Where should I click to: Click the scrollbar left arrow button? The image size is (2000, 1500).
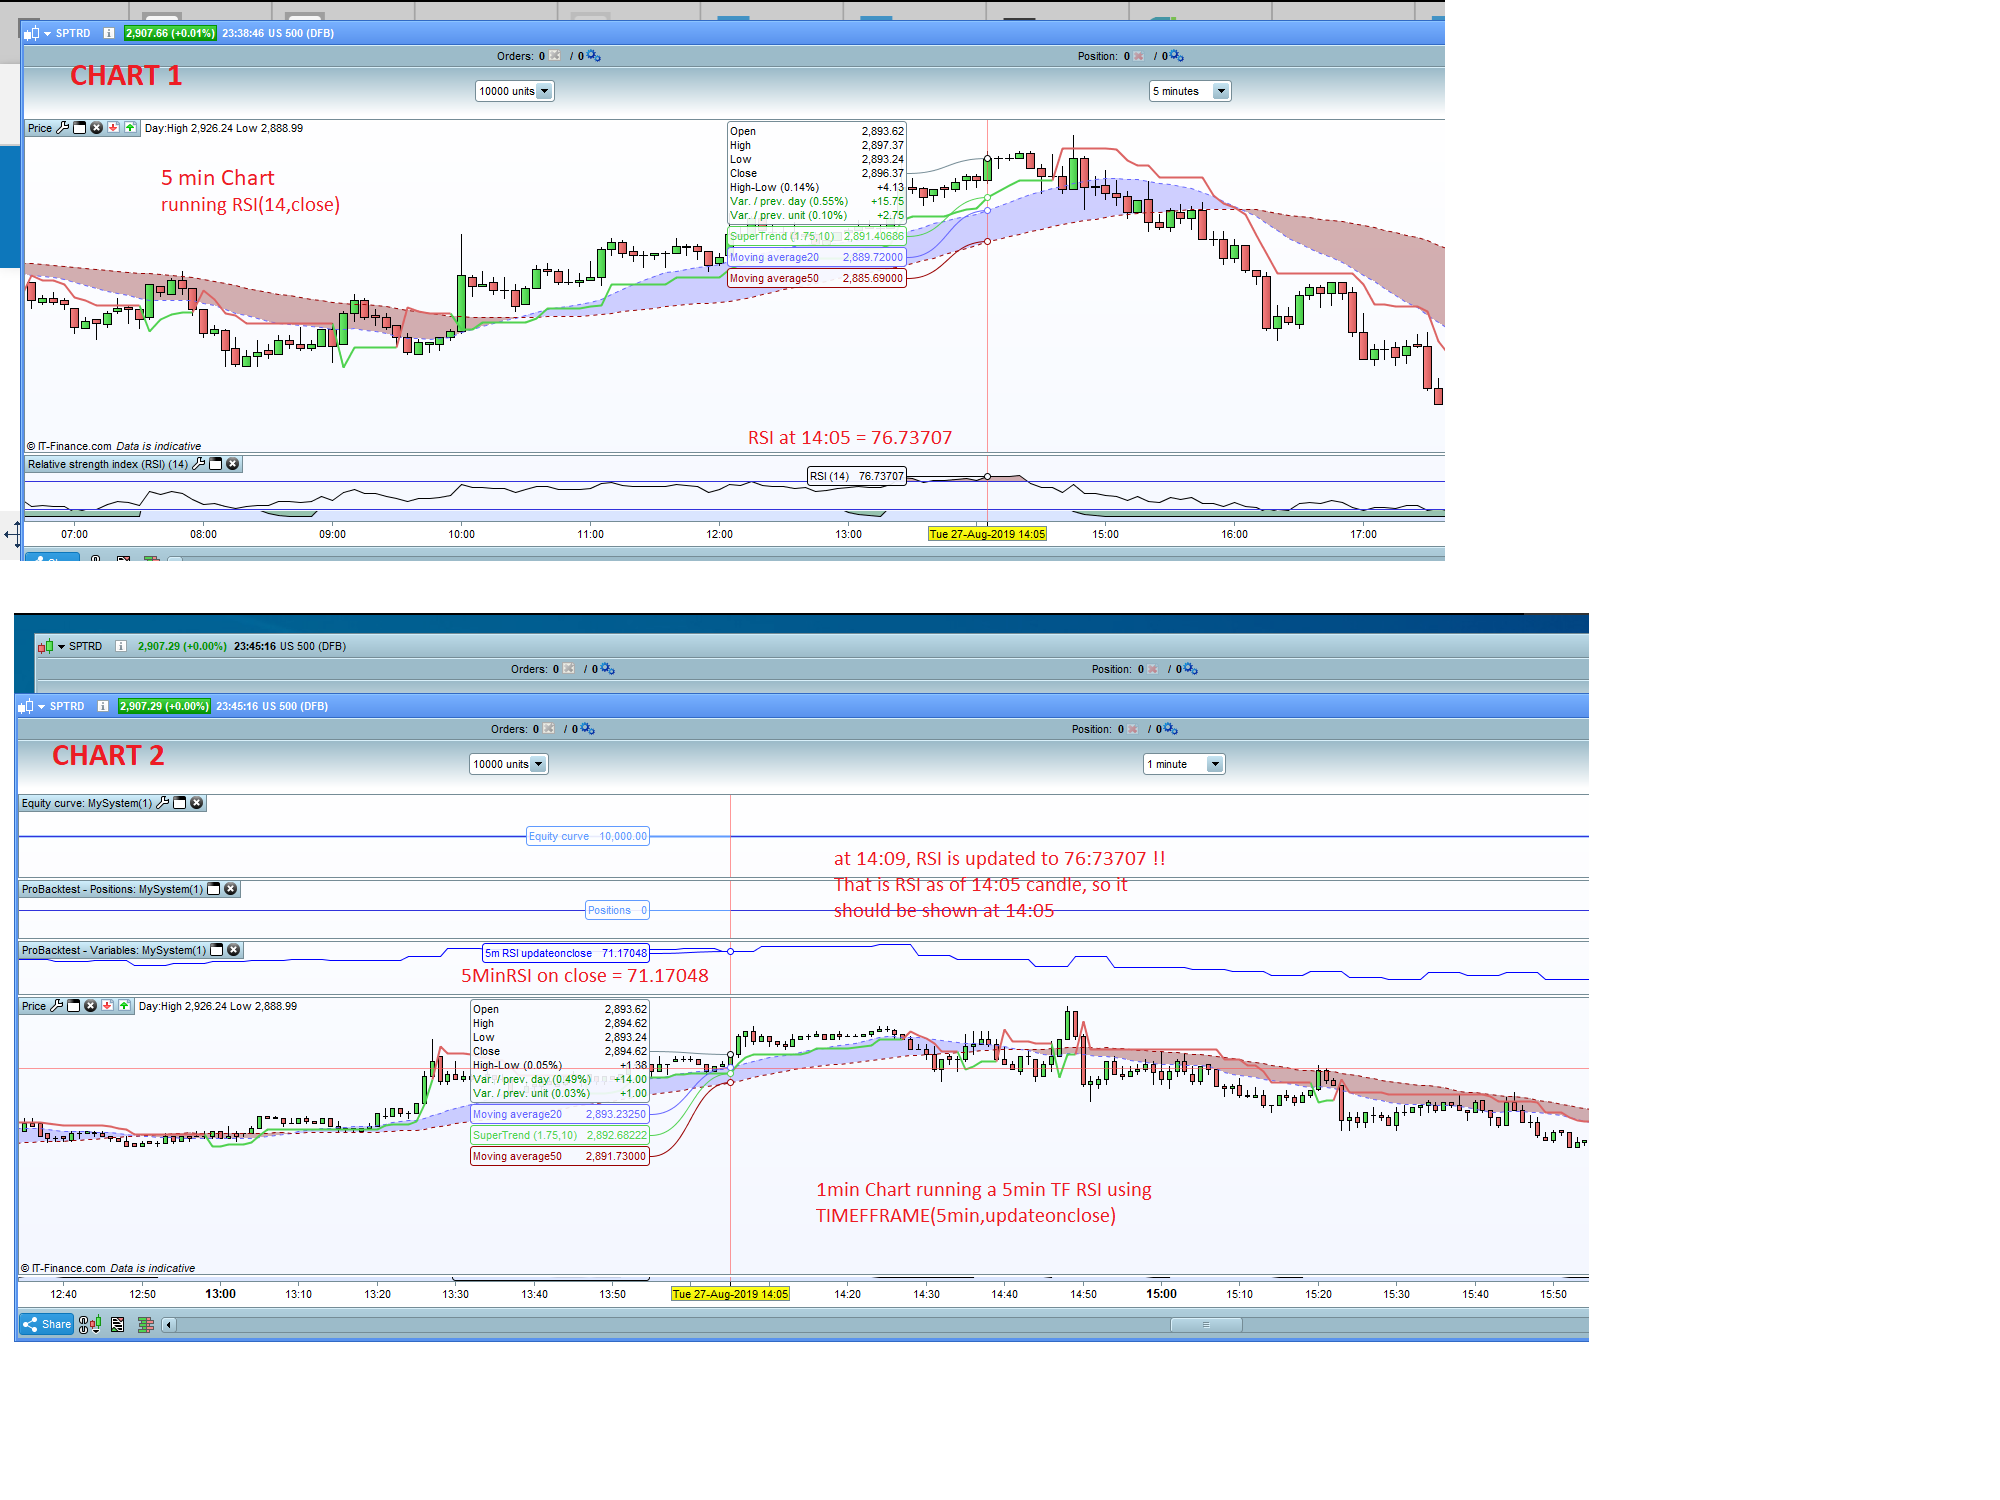point(169,1325)
